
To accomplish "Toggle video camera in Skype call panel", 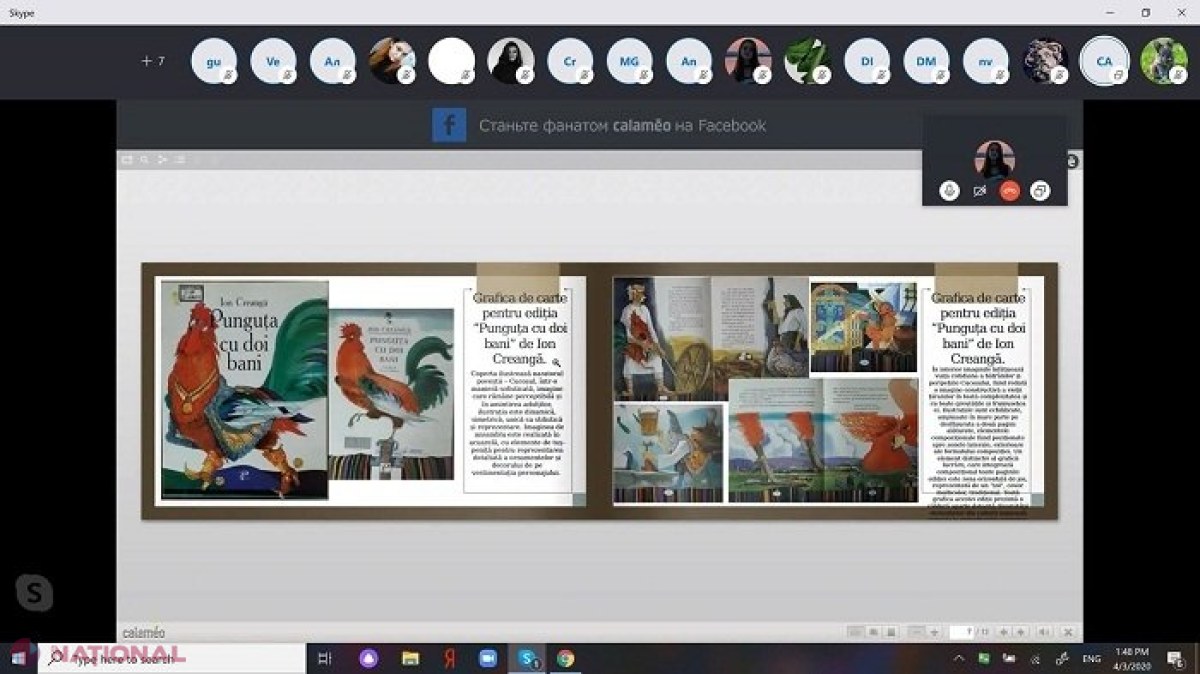I will (x=979, y=190).
